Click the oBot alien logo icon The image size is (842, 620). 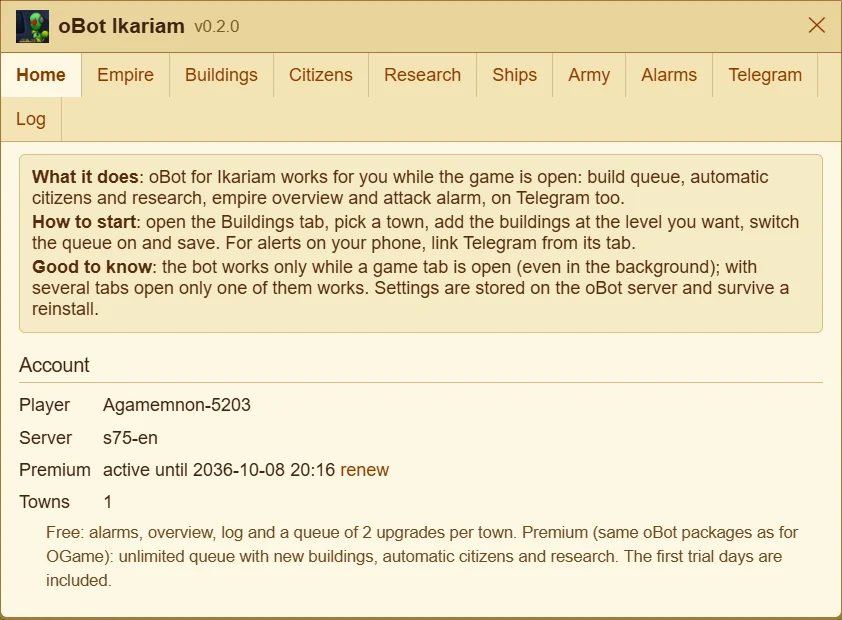32,26
